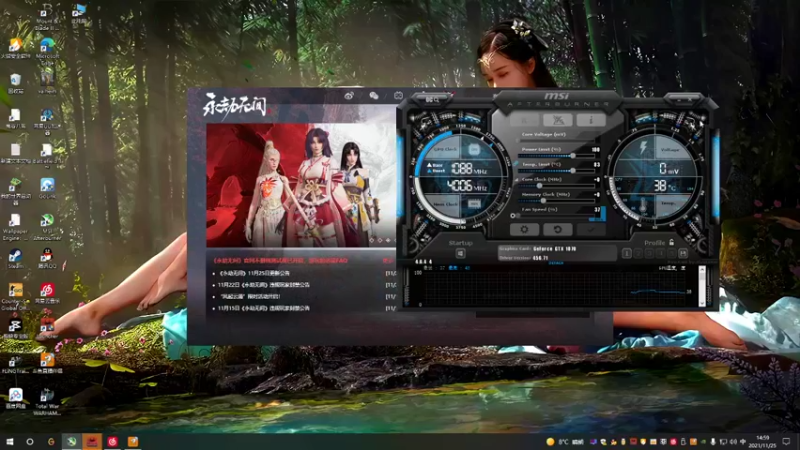Image resolution: width=800 pixels, height=450 pixels.
Task: Open the Weibo icon in game launcher
Action: coord(348,95)
